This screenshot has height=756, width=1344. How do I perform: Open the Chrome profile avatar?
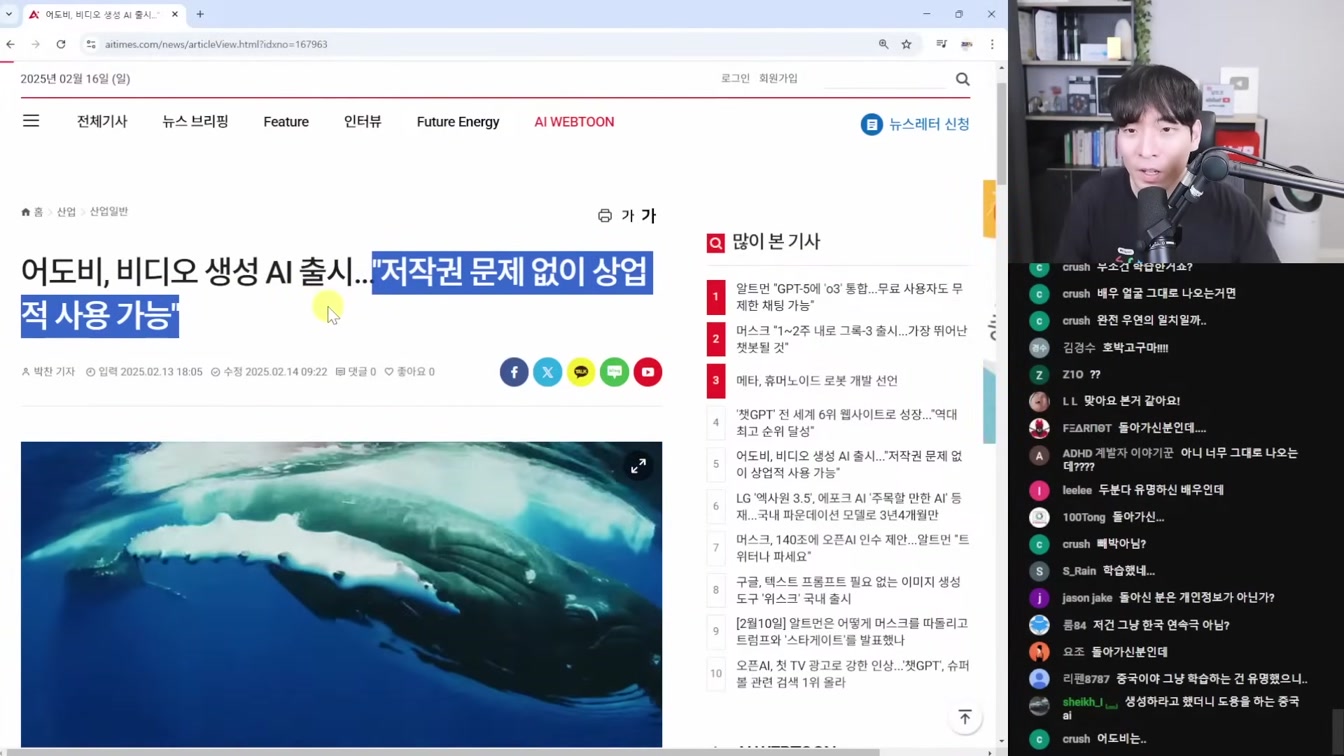967,44
